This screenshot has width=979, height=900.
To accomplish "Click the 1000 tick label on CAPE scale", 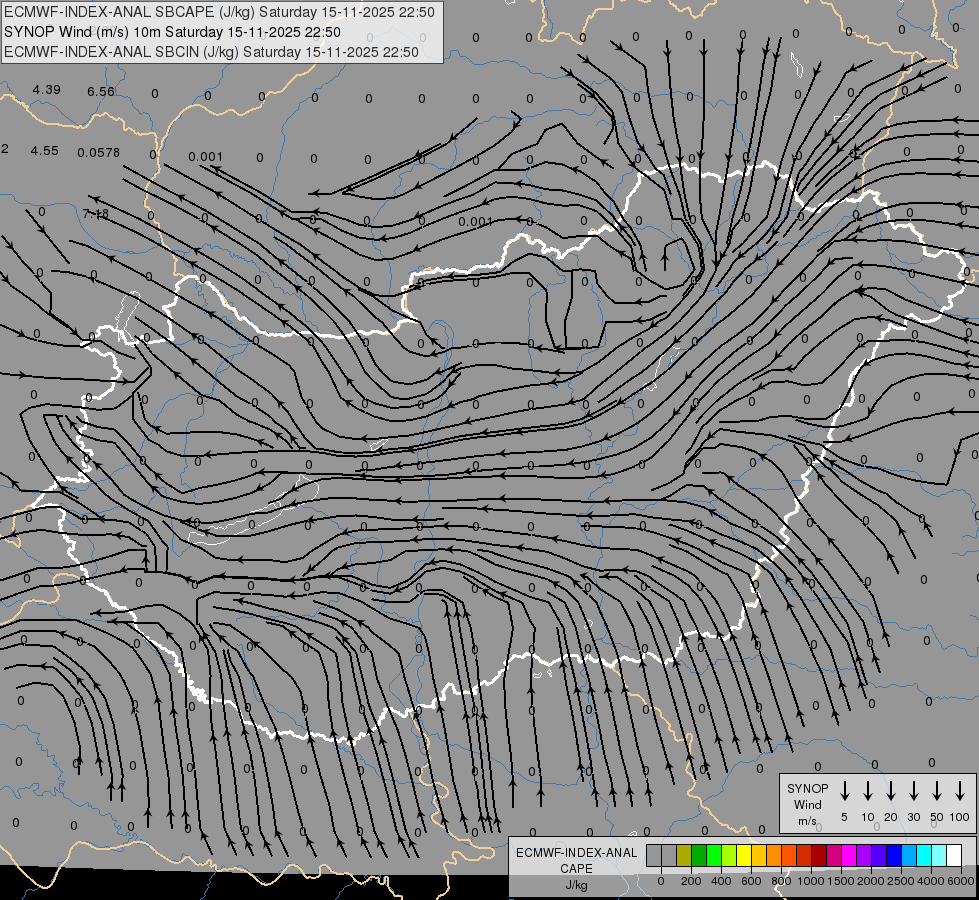I will point(811,881).
